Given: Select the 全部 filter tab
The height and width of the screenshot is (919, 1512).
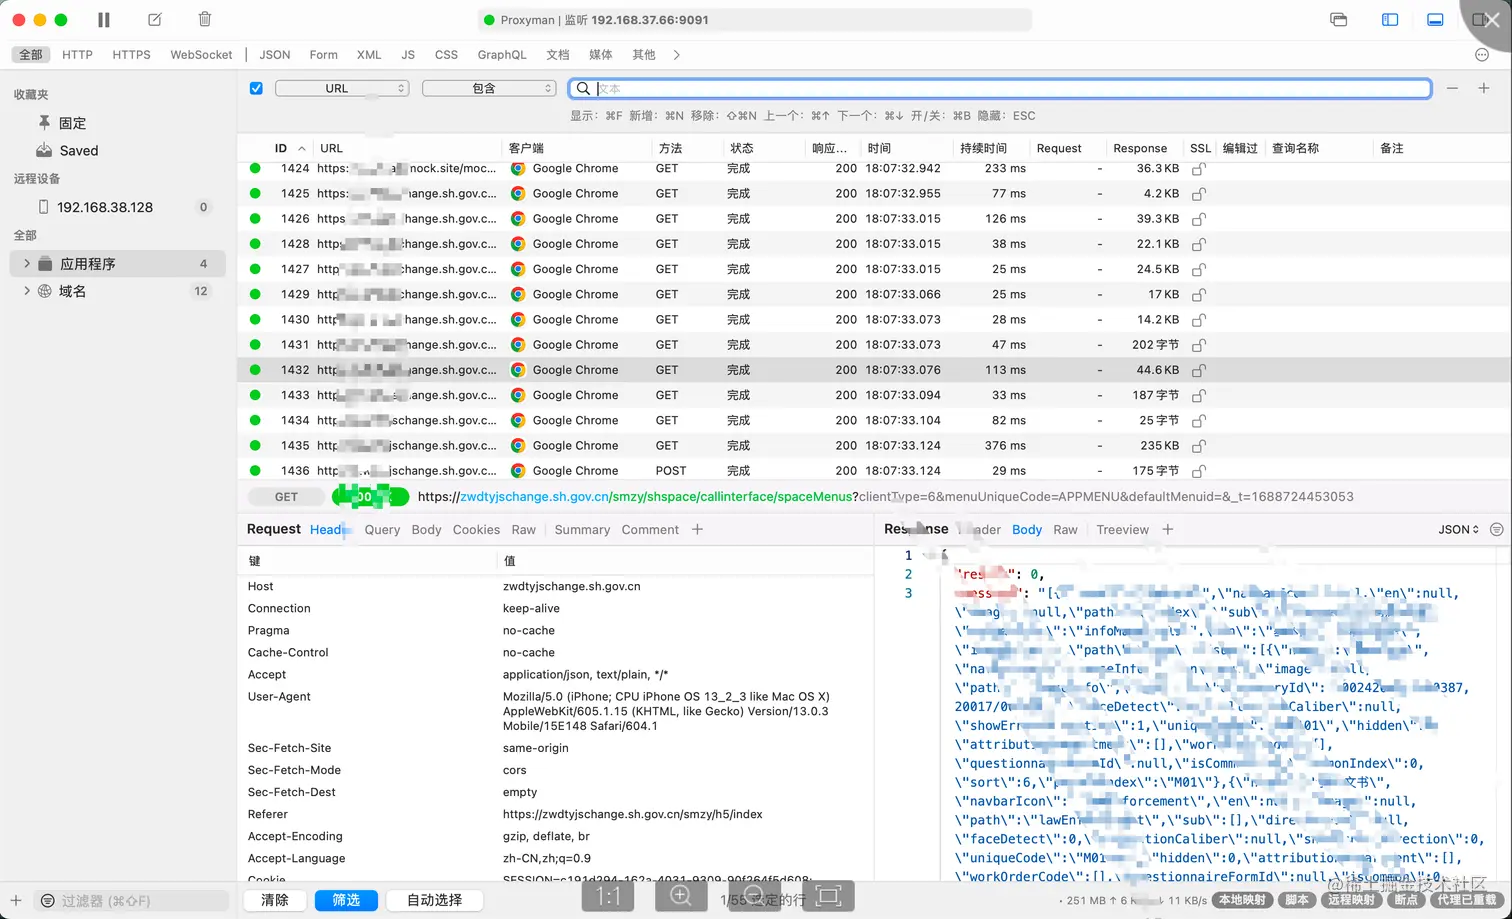Looking at the screenshot, I should tap(31, 55).
